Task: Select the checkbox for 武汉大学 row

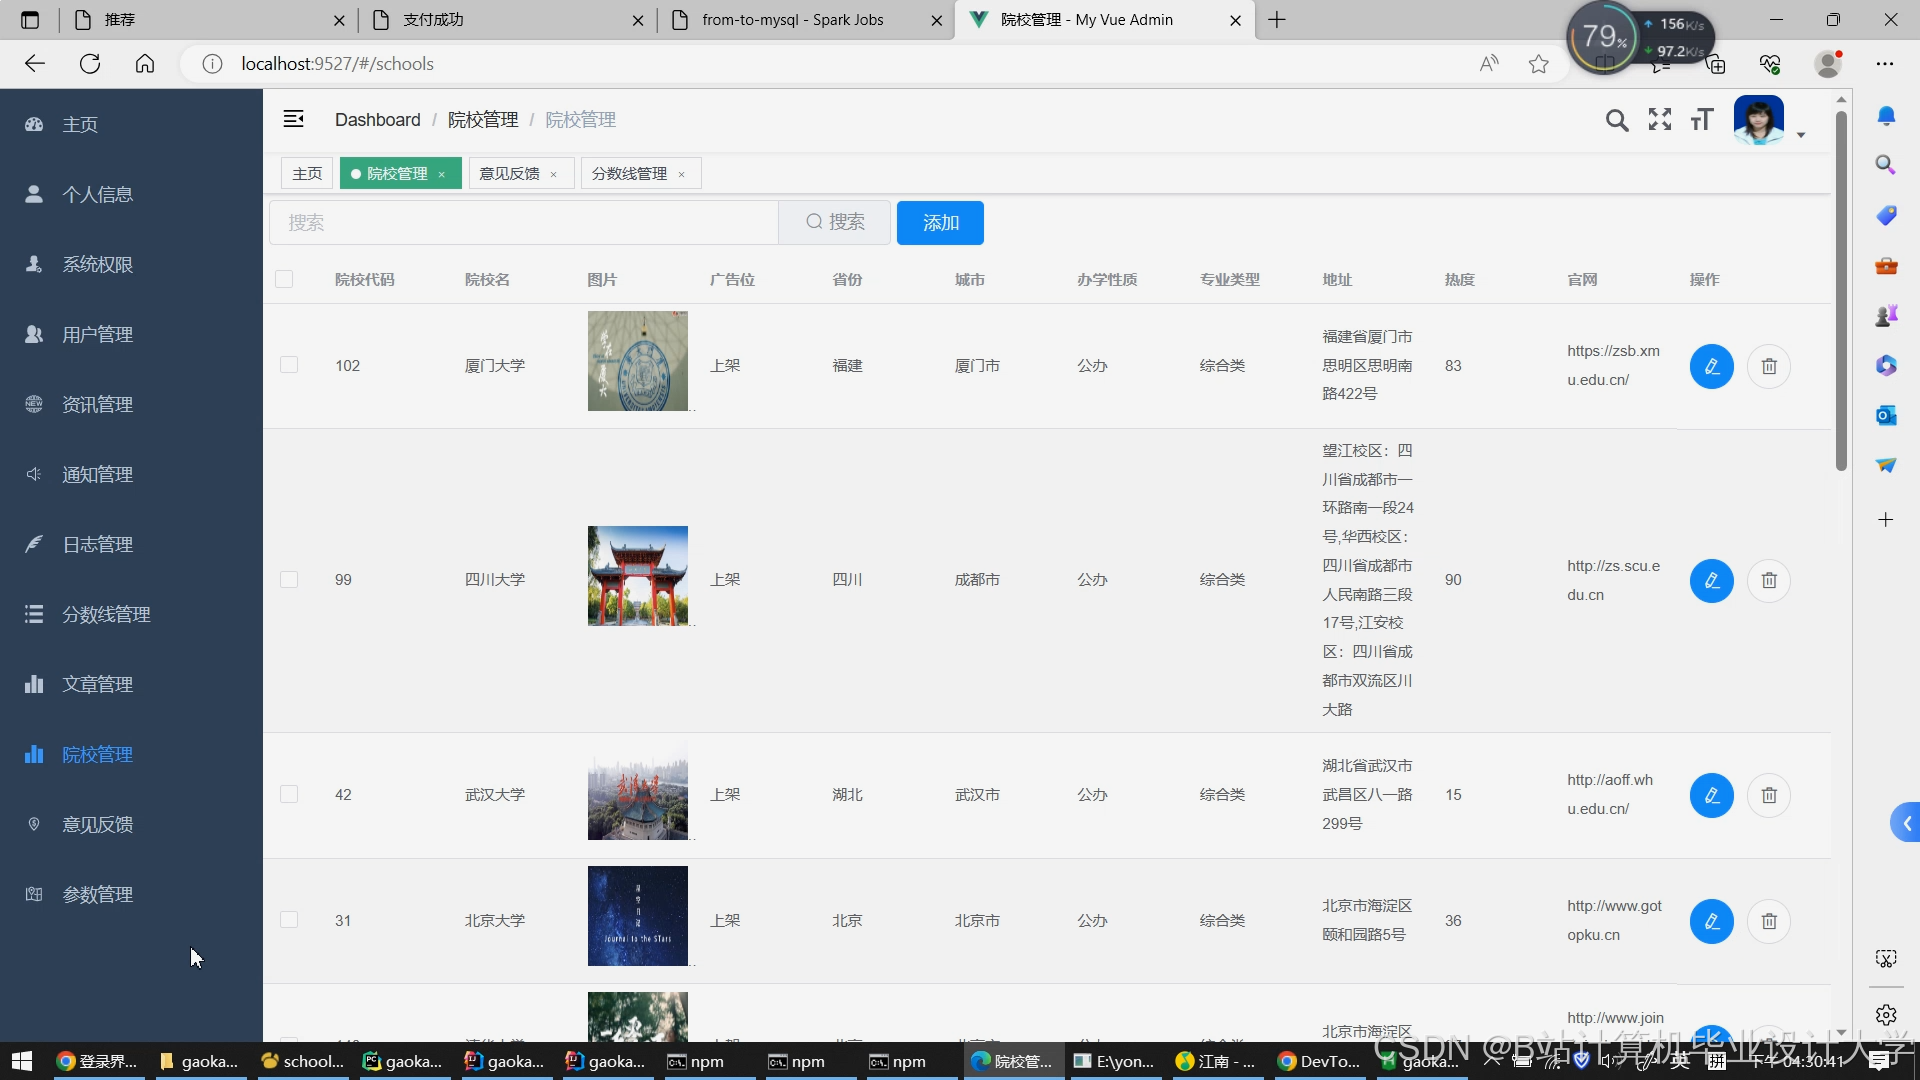Action: click(289, 794)
